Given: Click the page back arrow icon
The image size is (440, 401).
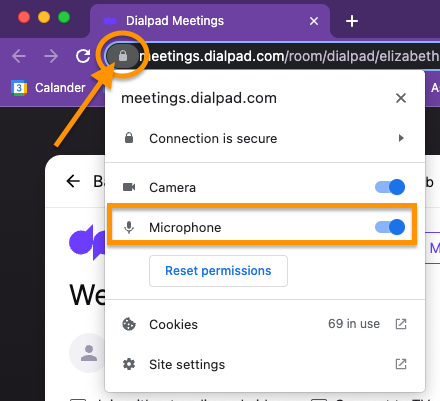Looking at the screenshot, I should tap(73, 181).
